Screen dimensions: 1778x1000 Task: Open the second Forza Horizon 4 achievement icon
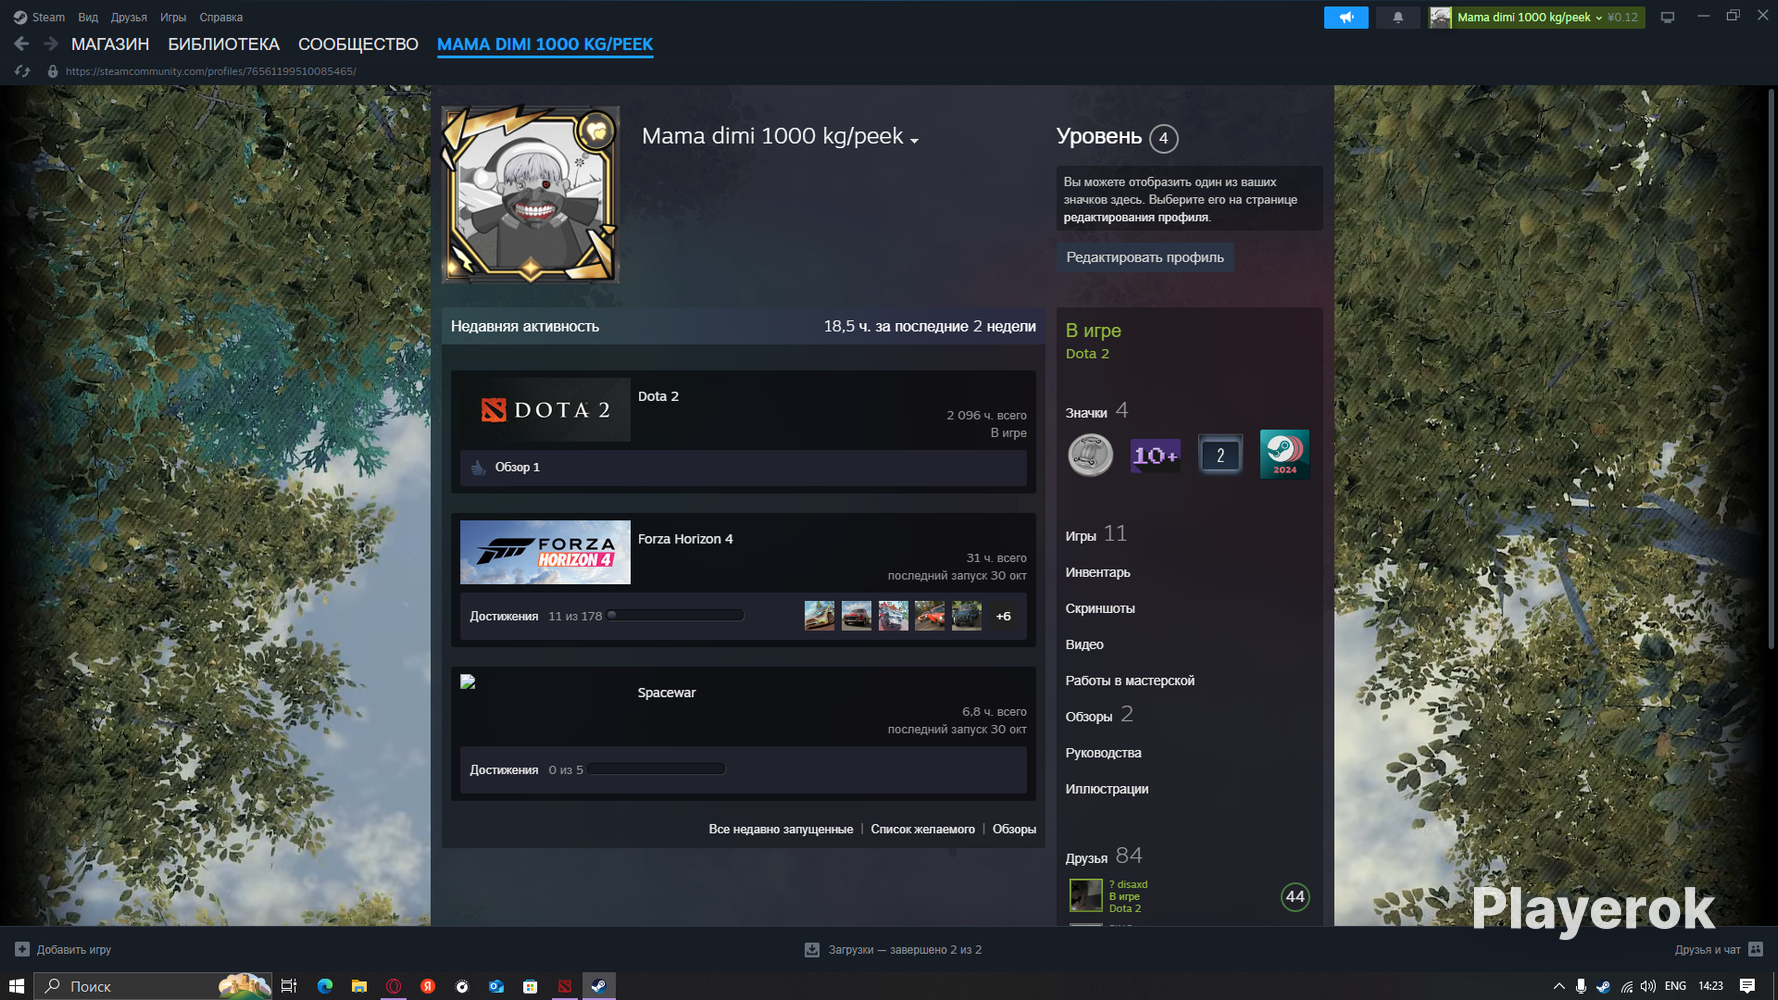click(x=856, y=616)
